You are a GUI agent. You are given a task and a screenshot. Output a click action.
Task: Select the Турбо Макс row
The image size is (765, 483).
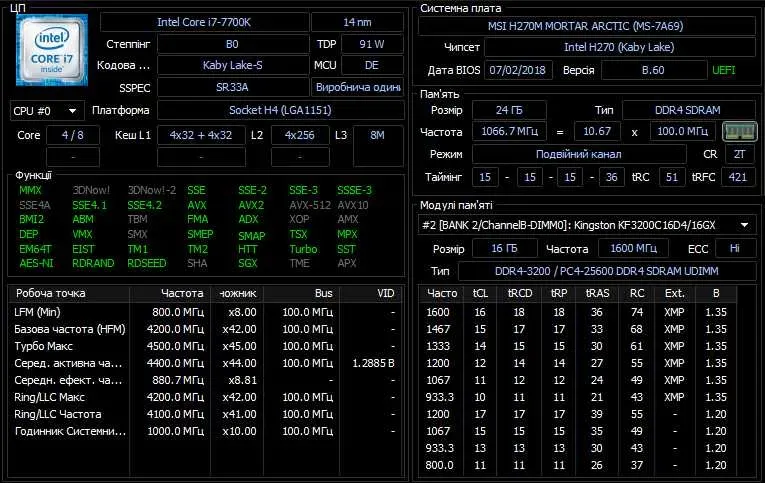(206, 346)
